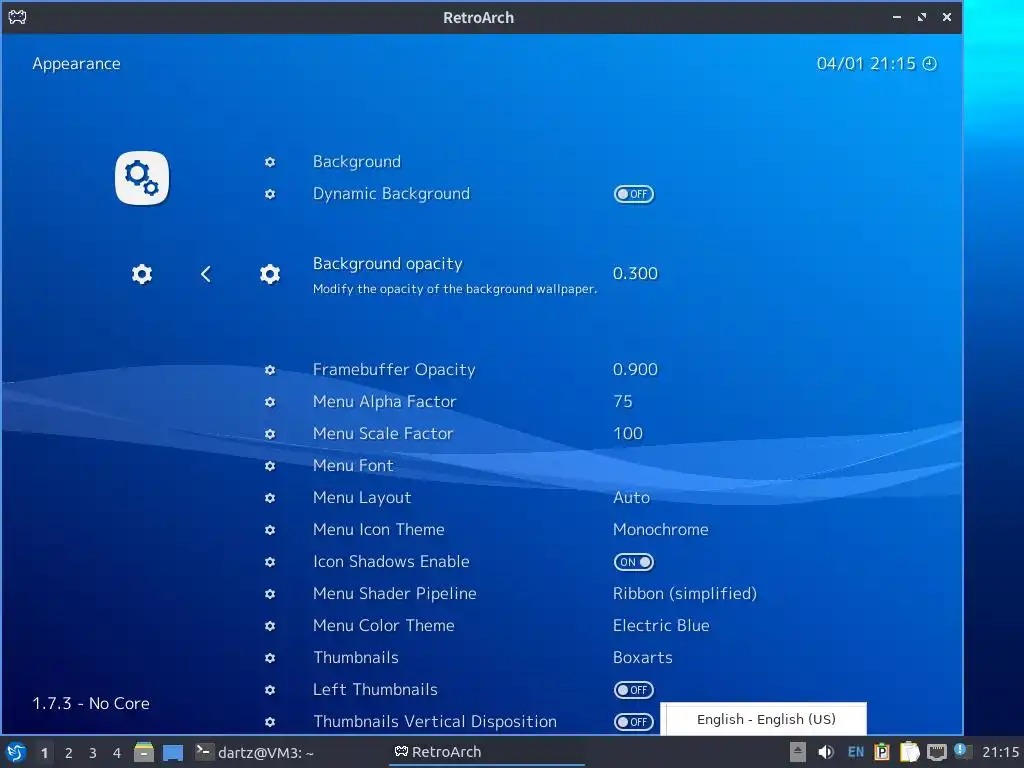Click the 1.7.3 - No Core version text
This screenshot has width=1024, height=768.
pyautogui.click(x=91, y=703)
